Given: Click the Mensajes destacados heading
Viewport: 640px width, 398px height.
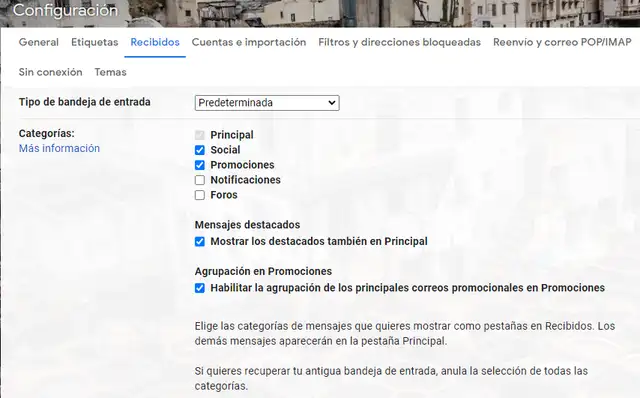Looking at the screenshot, I should point(247,225).
